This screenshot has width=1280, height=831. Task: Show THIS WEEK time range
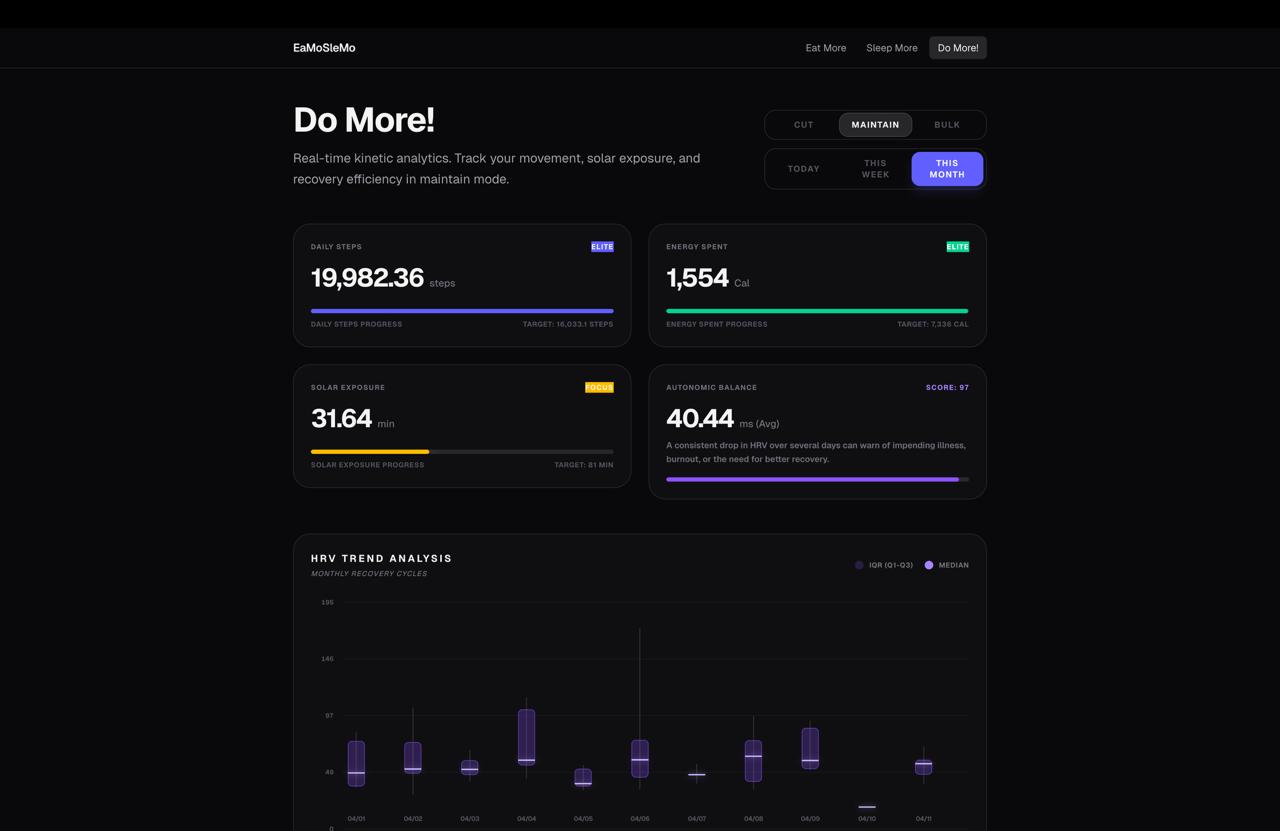pos(875,169)
